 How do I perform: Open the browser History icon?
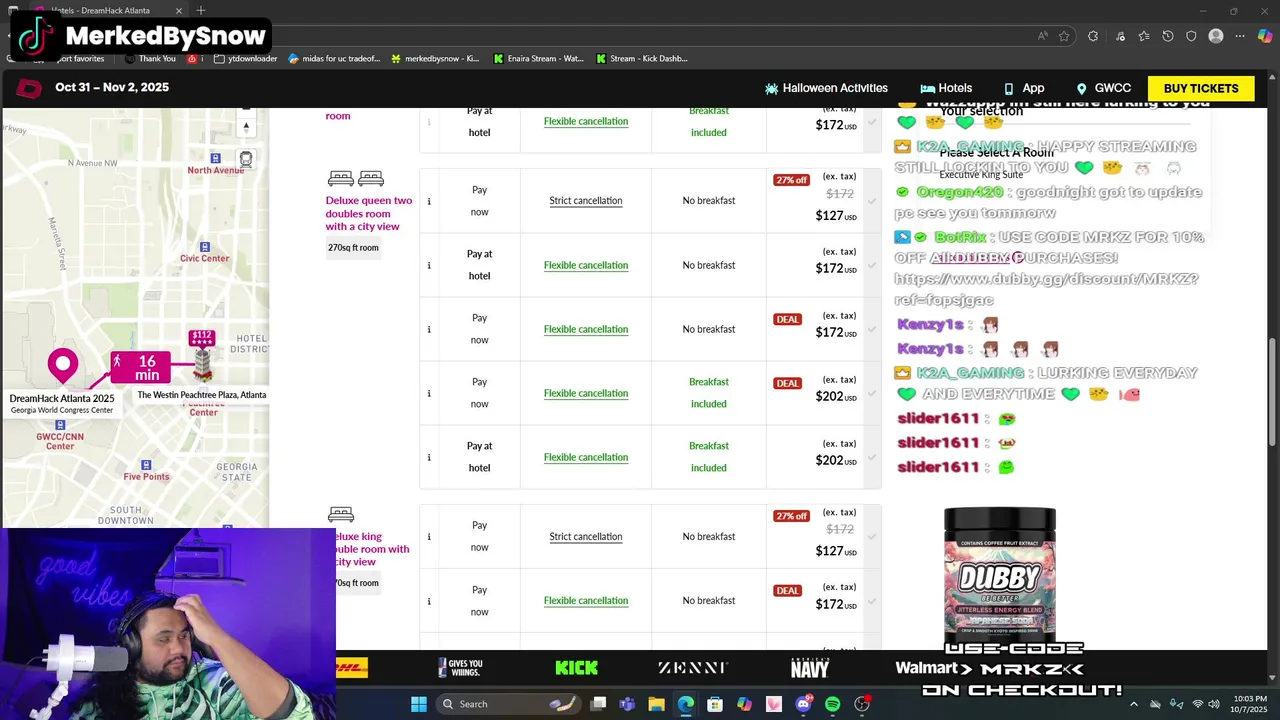[x=1167, y=36]
